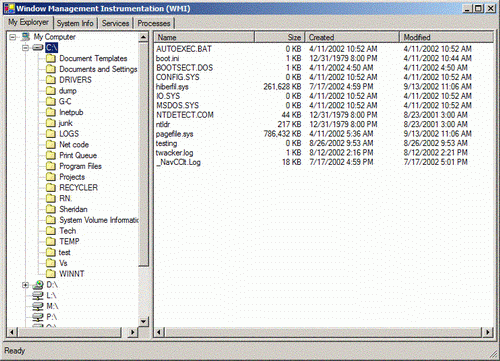Viewport: 500px width, 361px height.
Task: Select the MSDOS.SYS file
Action: [177, 106]
